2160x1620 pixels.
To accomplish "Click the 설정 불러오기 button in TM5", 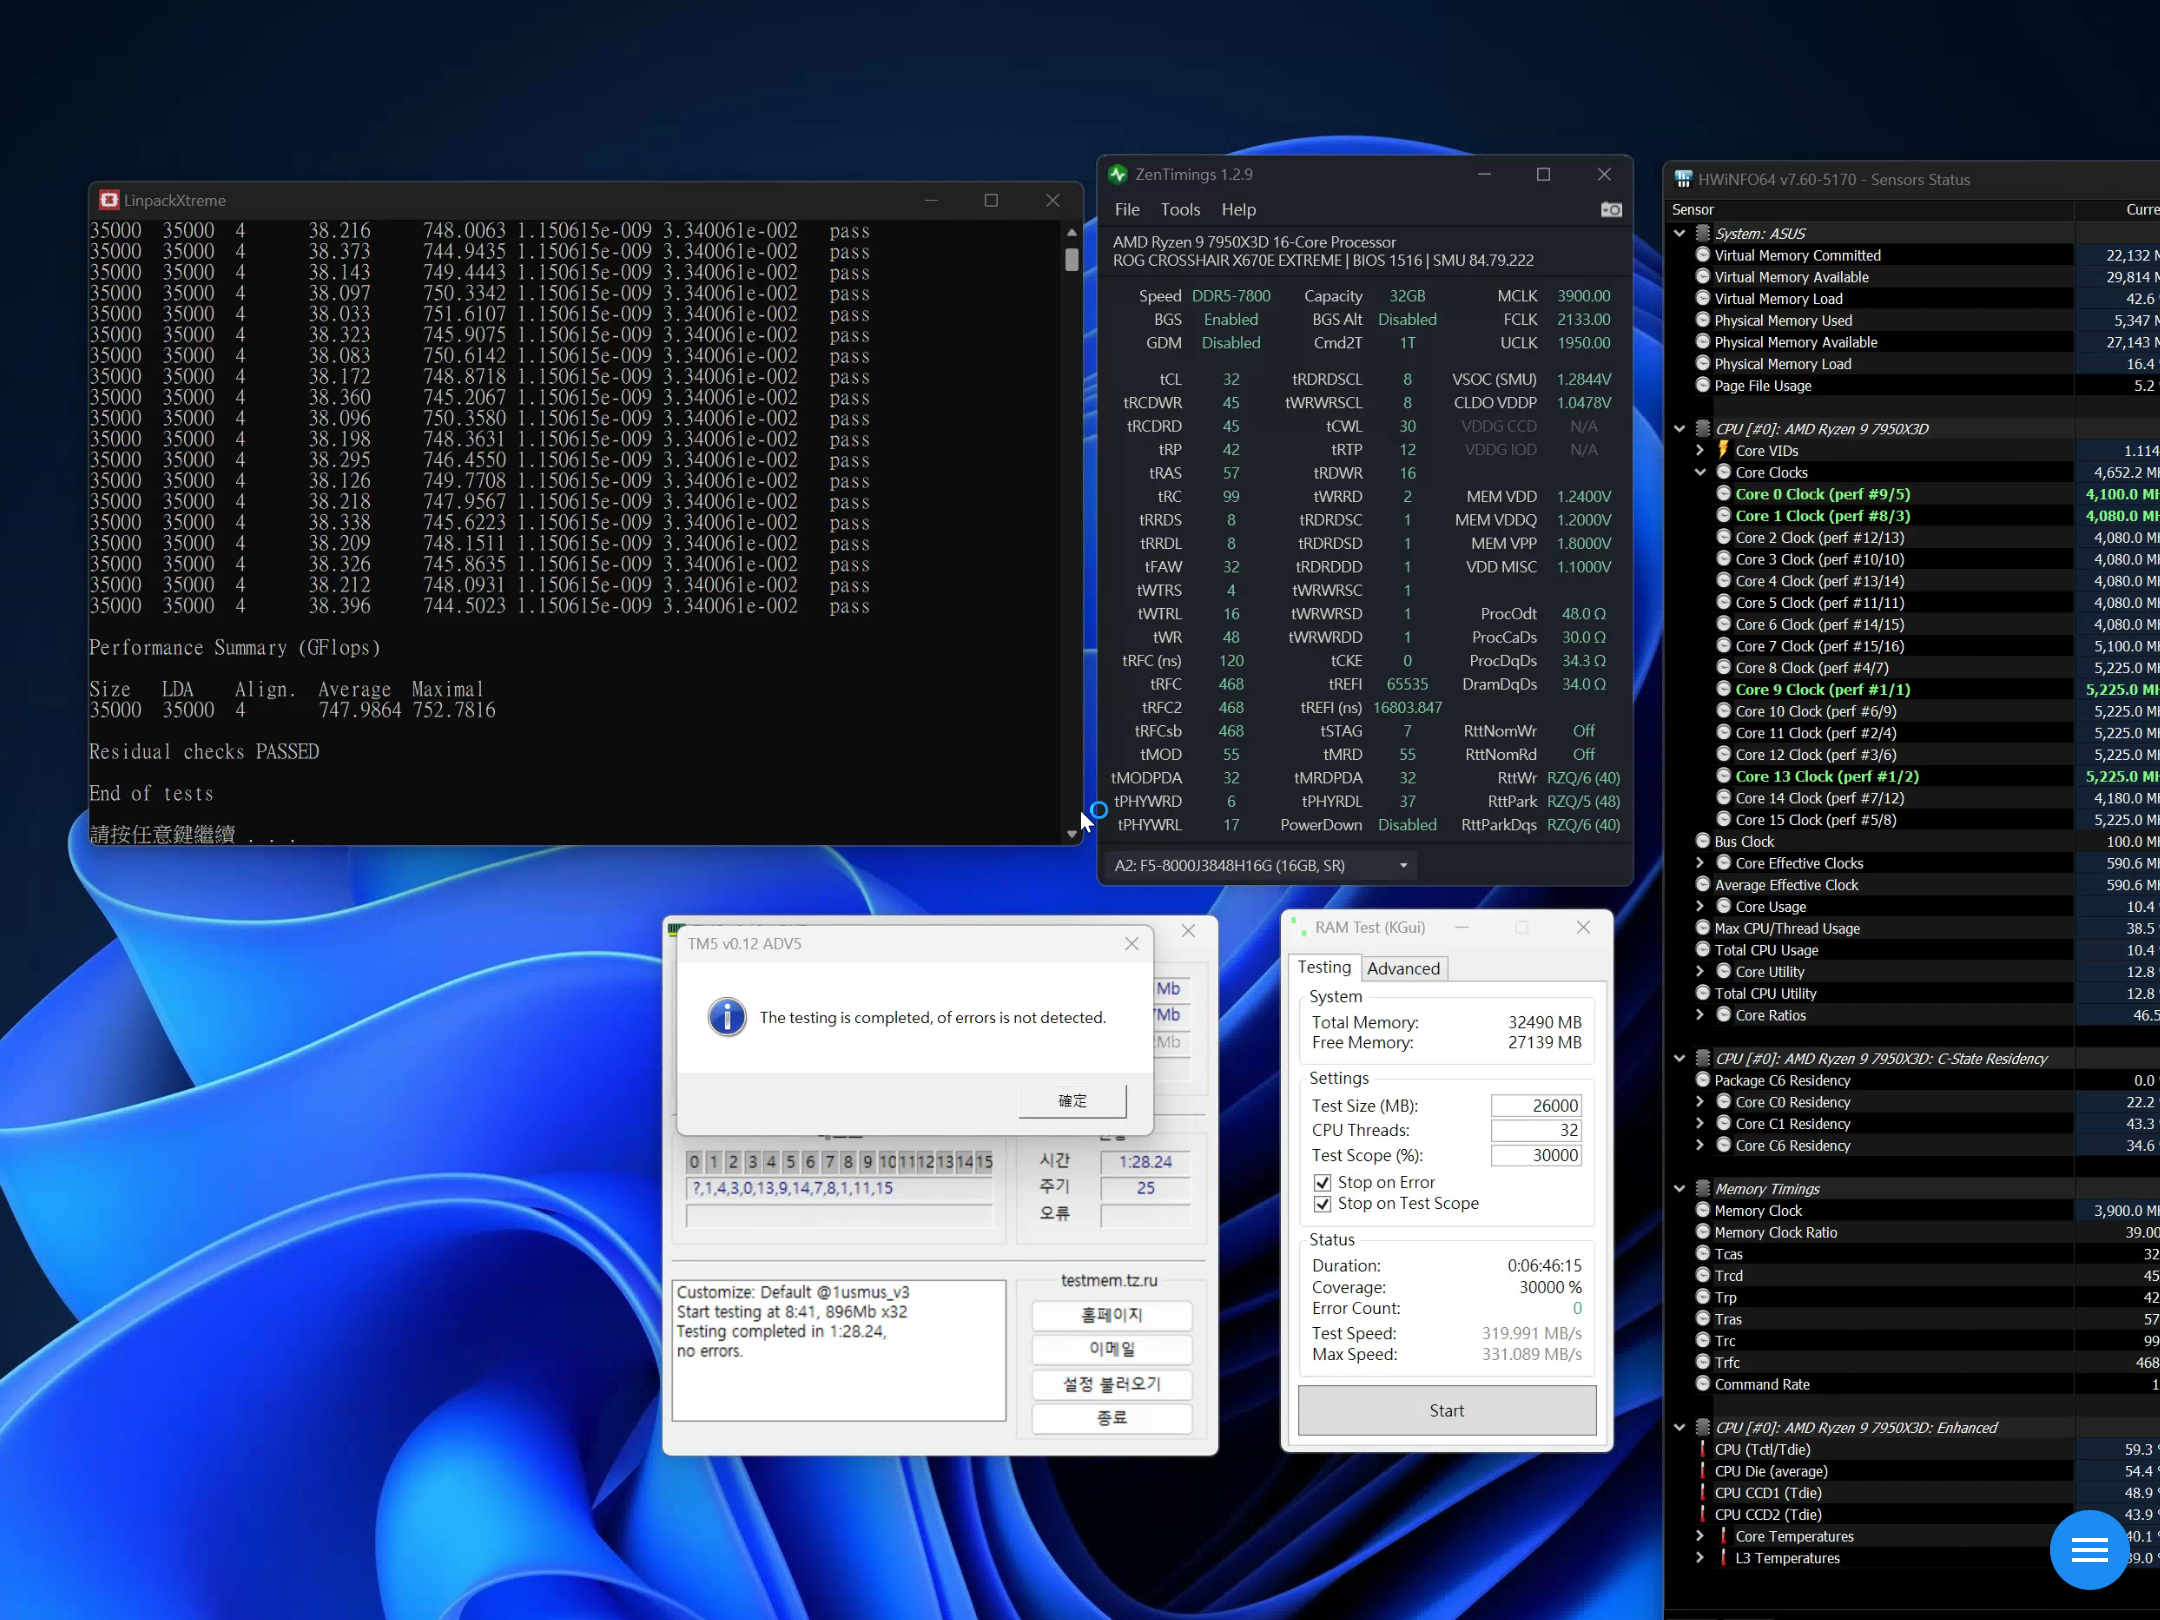I will [1111, 1384].
